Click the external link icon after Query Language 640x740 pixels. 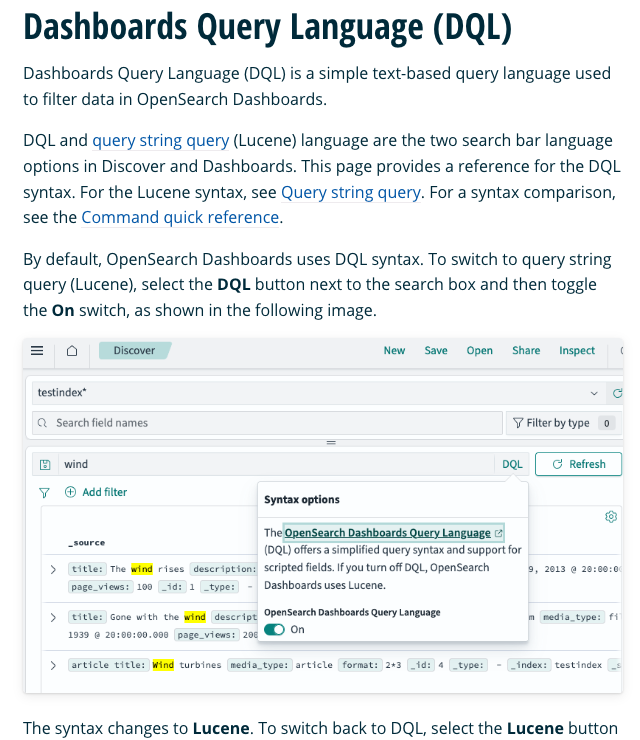coord(498,533)
